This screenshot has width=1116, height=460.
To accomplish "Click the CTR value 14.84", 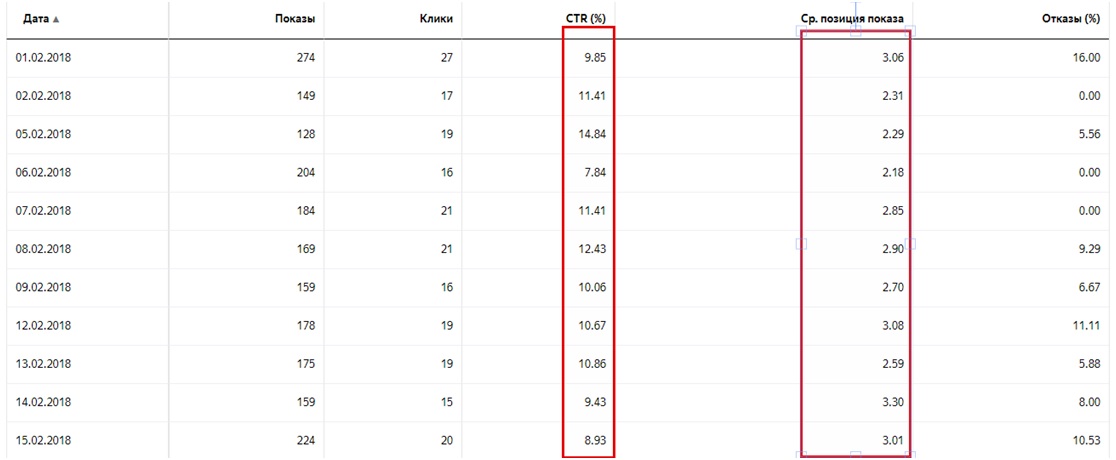I will pos(594,134).
